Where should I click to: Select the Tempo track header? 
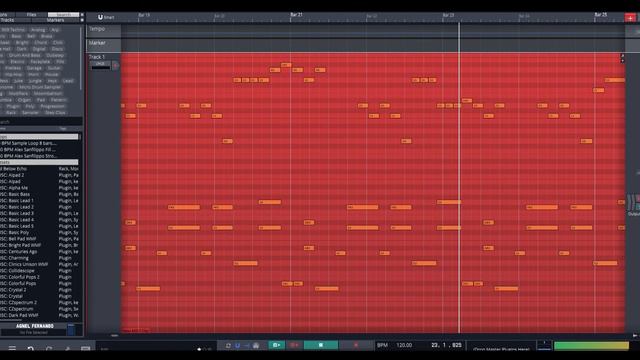pos(104,31)
